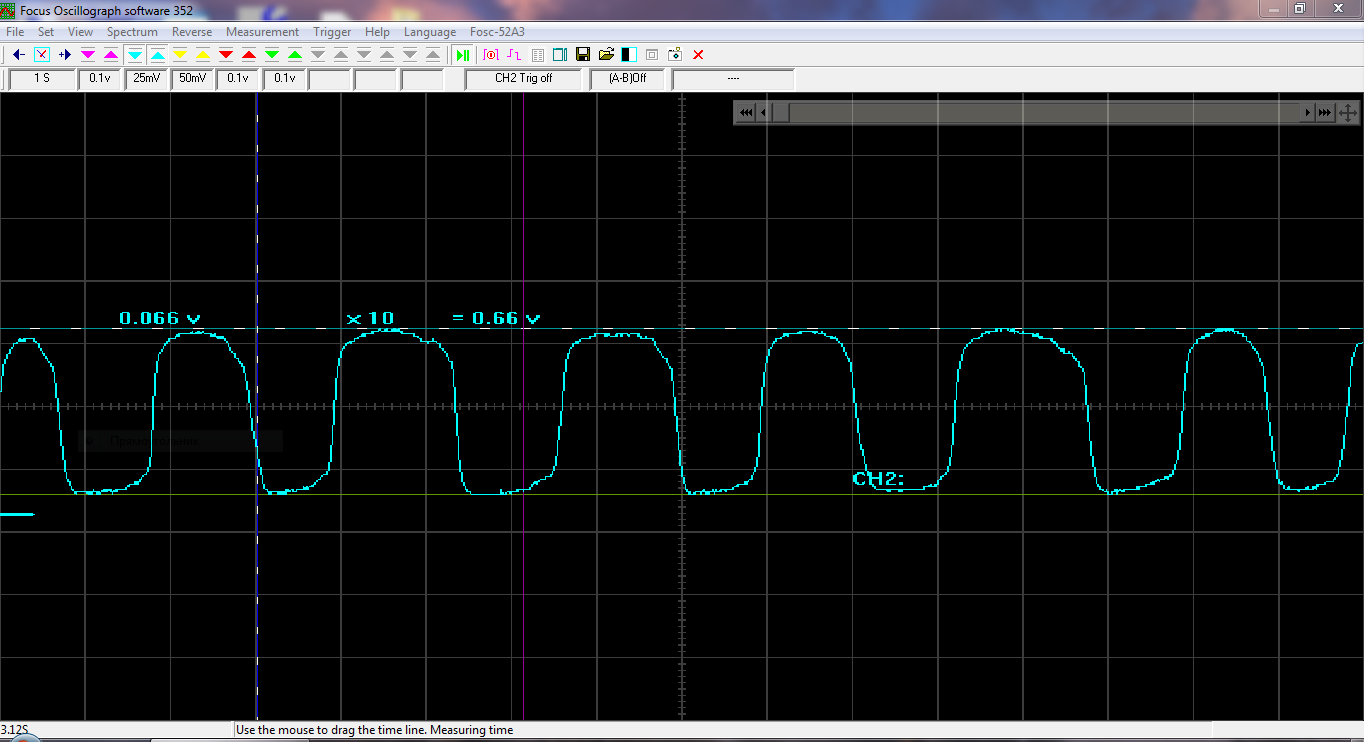Click the magenta up triangle
Screen dimensions: 1364x742
click(111, 55)
